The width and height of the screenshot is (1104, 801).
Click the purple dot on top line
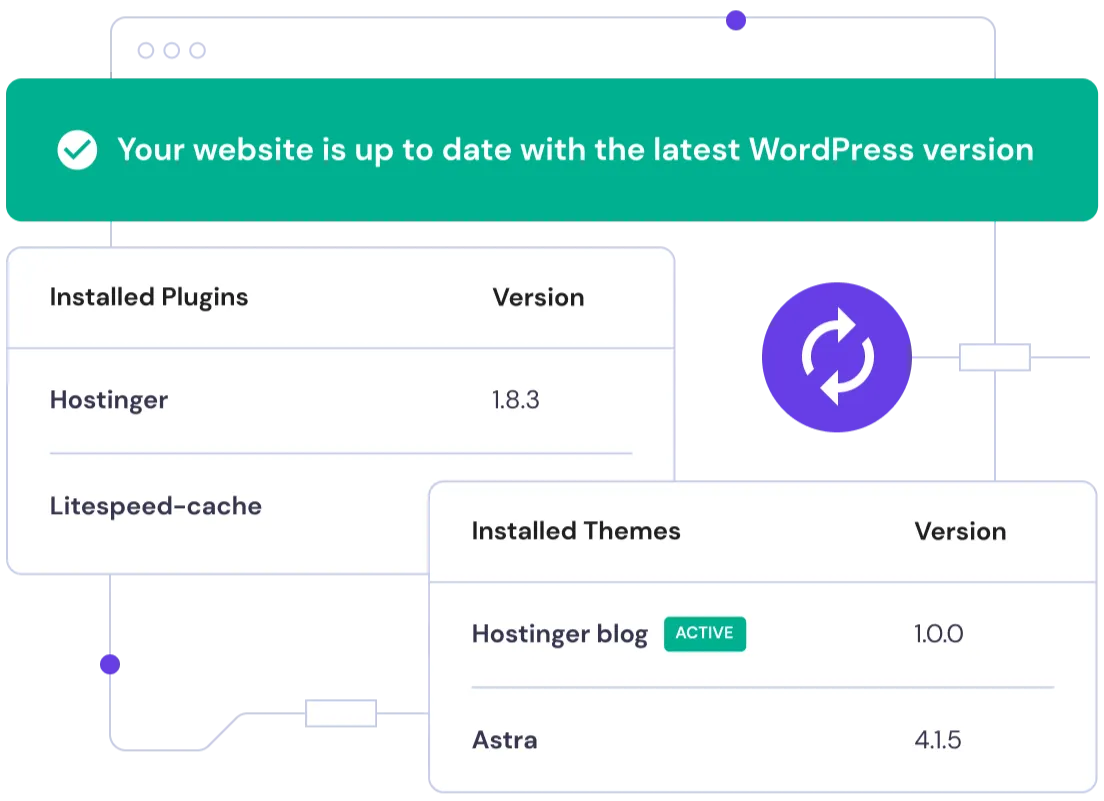(736, 20)
